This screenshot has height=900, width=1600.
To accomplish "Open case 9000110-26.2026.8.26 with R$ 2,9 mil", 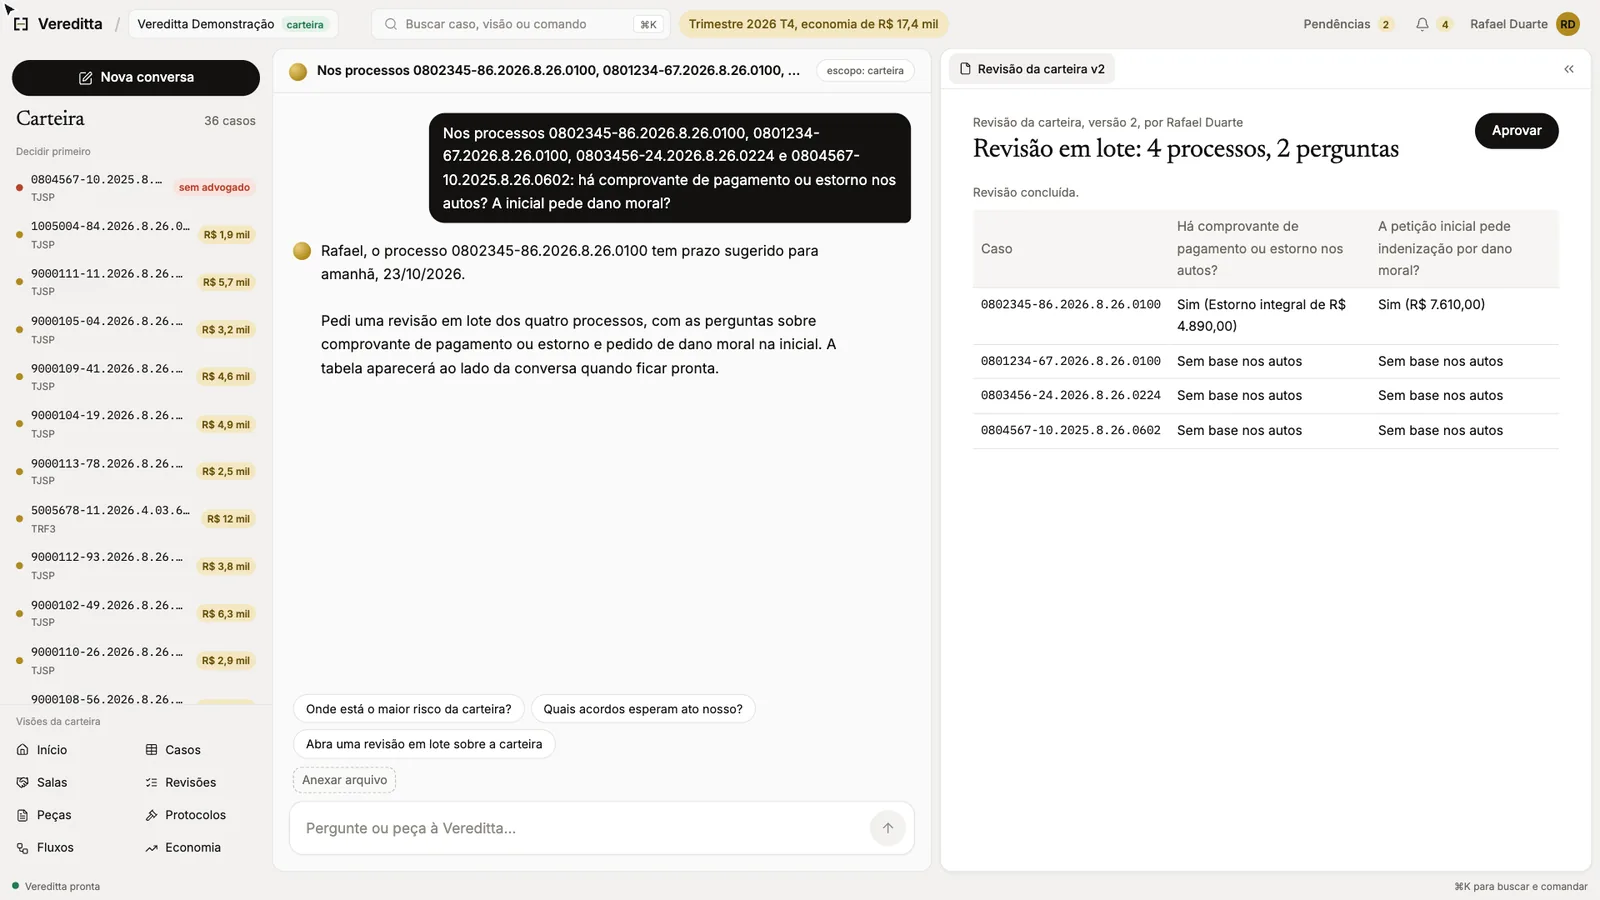I will tap(136, 660).
